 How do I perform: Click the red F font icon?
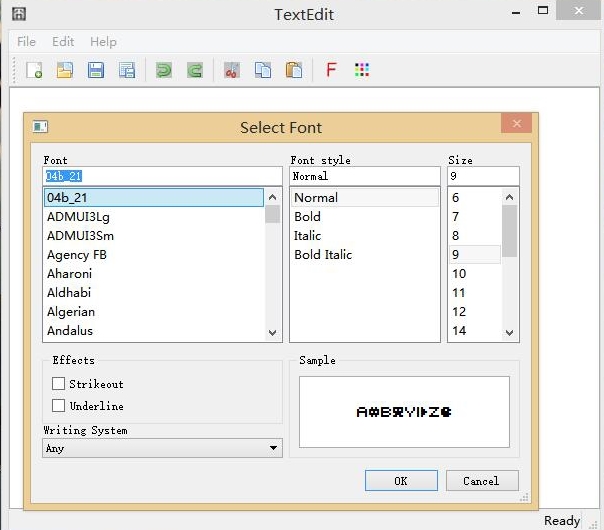331,70
